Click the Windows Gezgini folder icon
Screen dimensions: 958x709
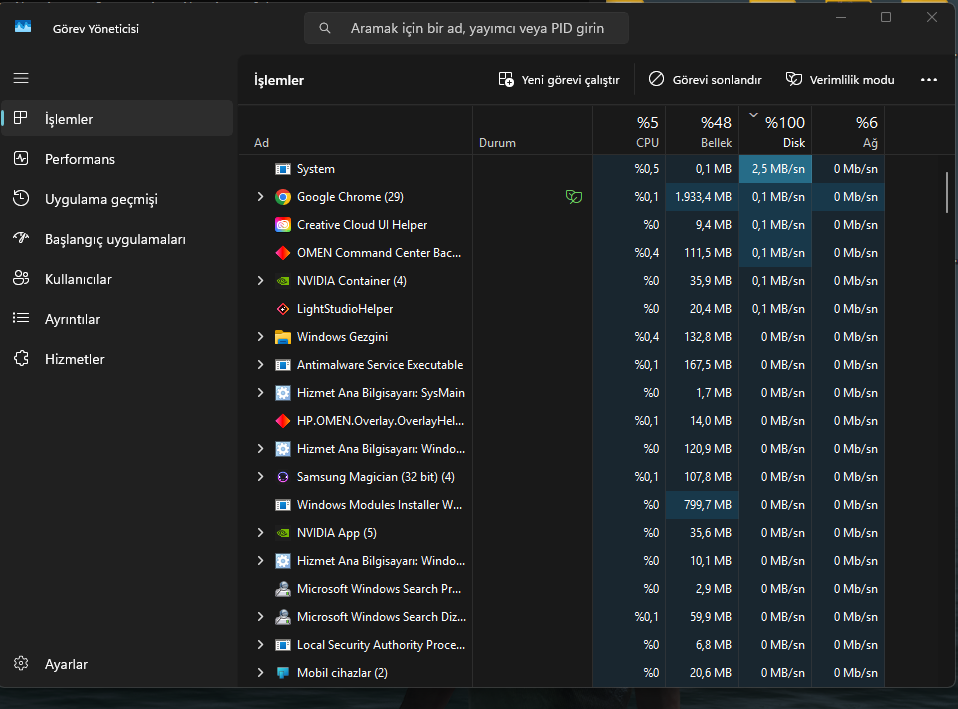pyautogui.click(x=282, y=337)
